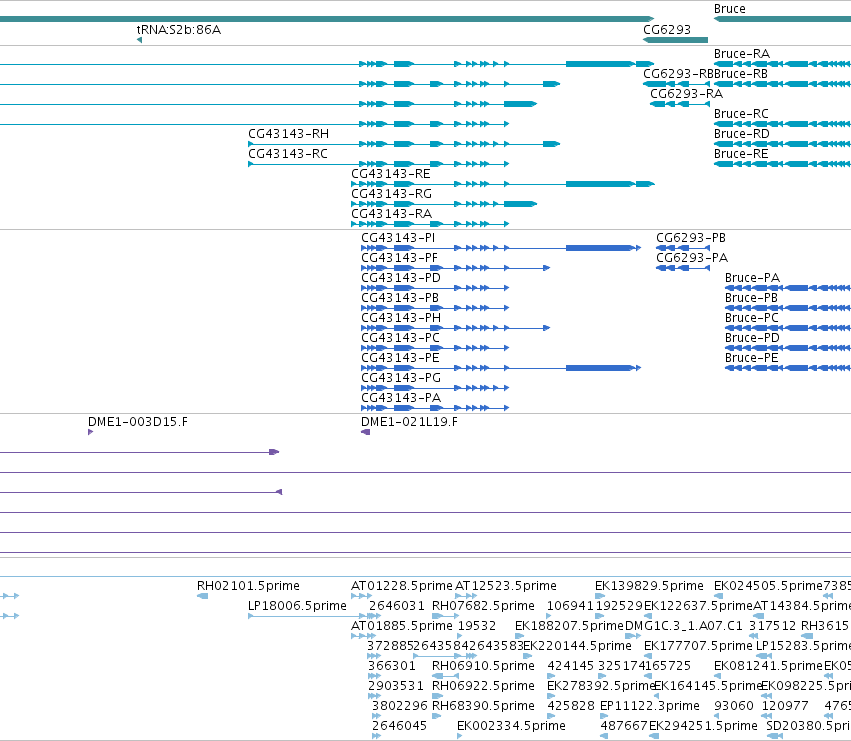Viewport: 851px width, 741px height.
Task: Click the Bruce-RE transcript label
Action: coord(741,154)
